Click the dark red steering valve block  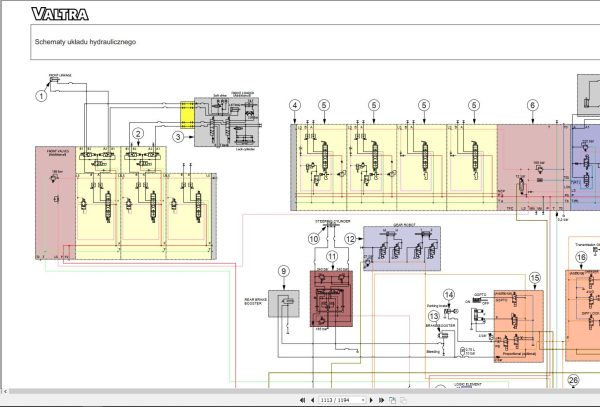330,300
